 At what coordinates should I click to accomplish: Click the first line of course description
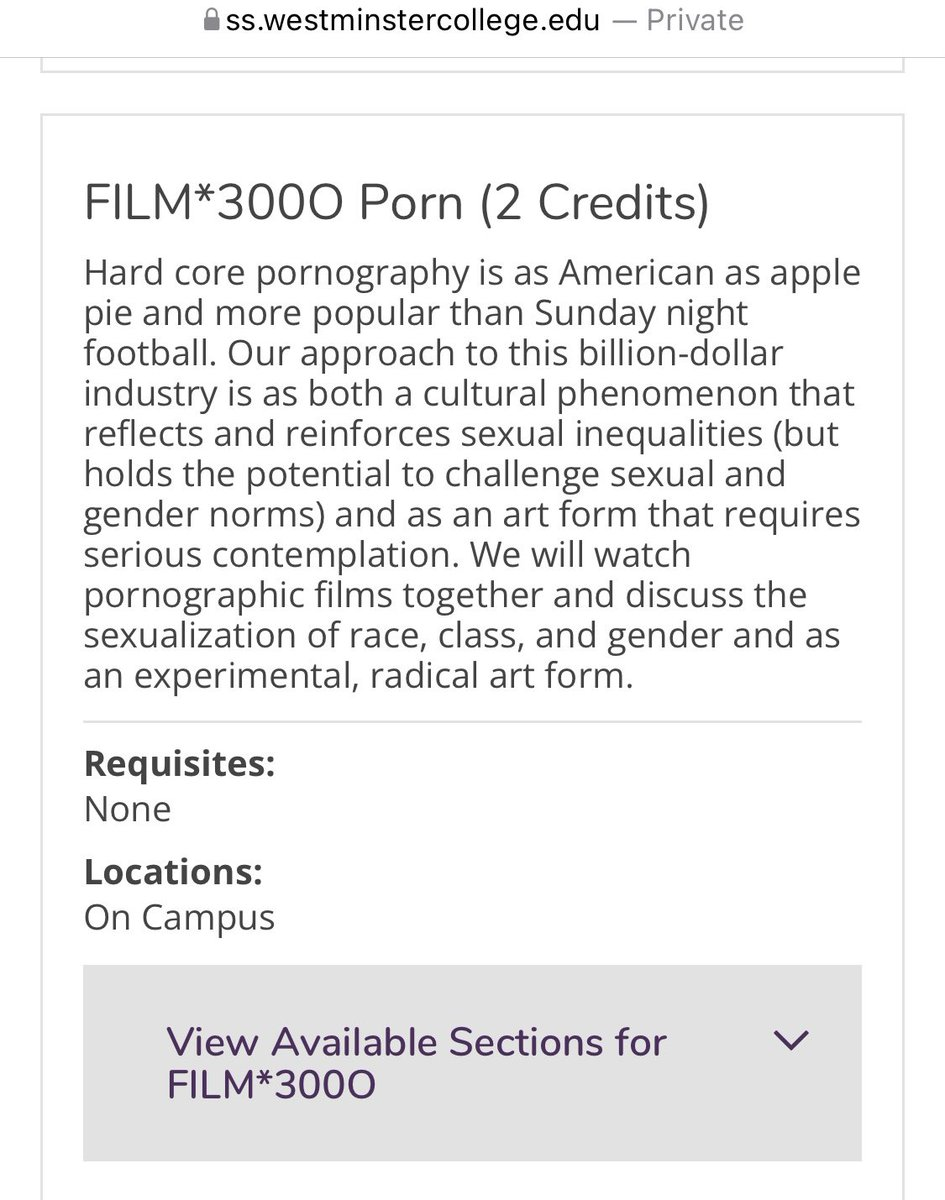click(472, 274)
